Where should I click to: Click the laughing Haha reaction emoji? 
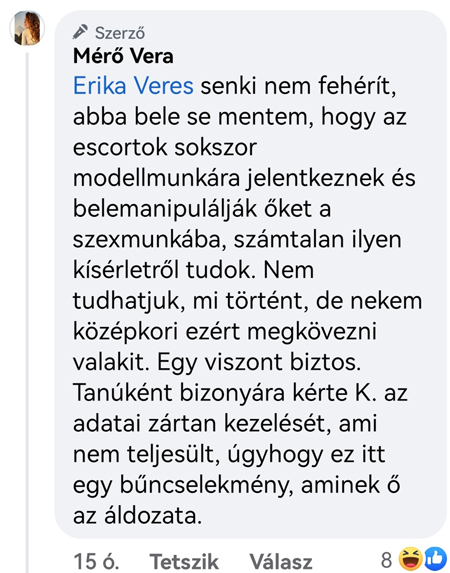[410, 559]
